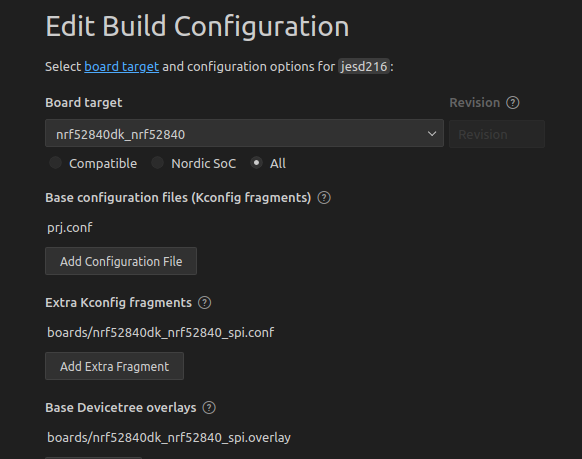Follow the 'board target' hyperlink
The width and height of the screenshot is (582, 459).
click(x=121, y=67)
